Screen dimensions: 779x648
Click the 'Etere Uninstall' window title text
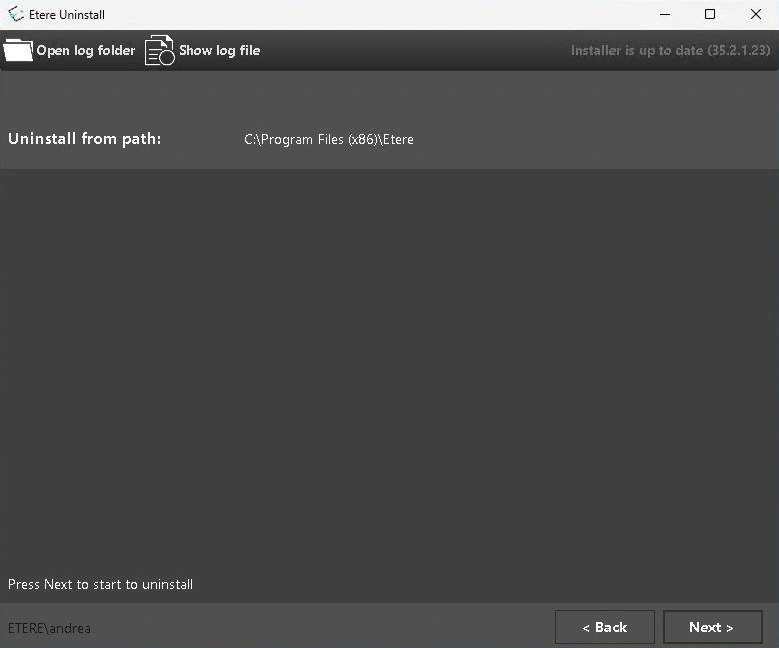67,15
